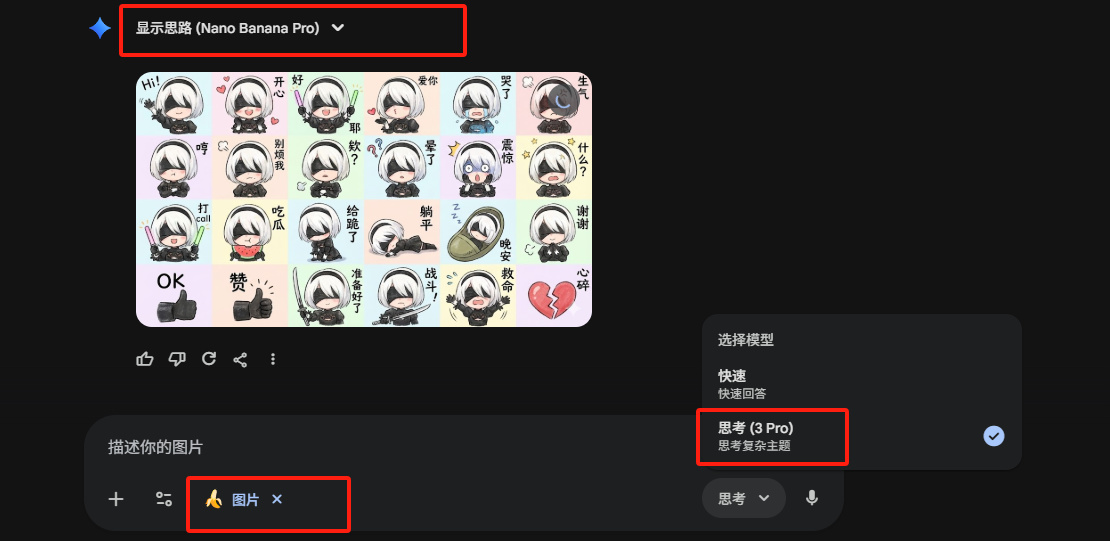Click the banana icon in the 图片 chip
The image size is (1110, 541).
214,499
